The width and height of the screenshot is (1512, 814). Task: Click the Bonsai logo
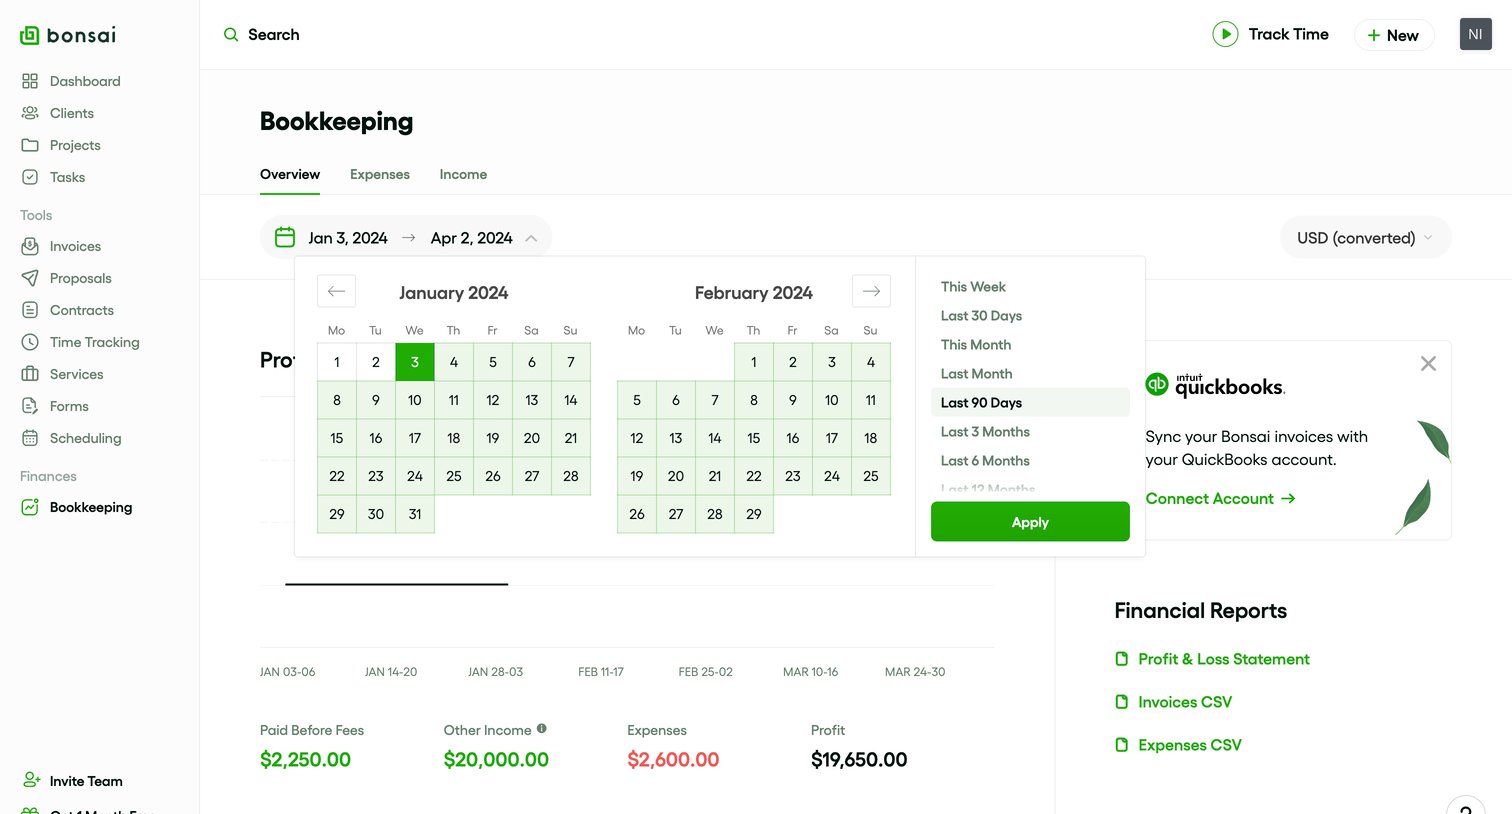coord(68,35)
